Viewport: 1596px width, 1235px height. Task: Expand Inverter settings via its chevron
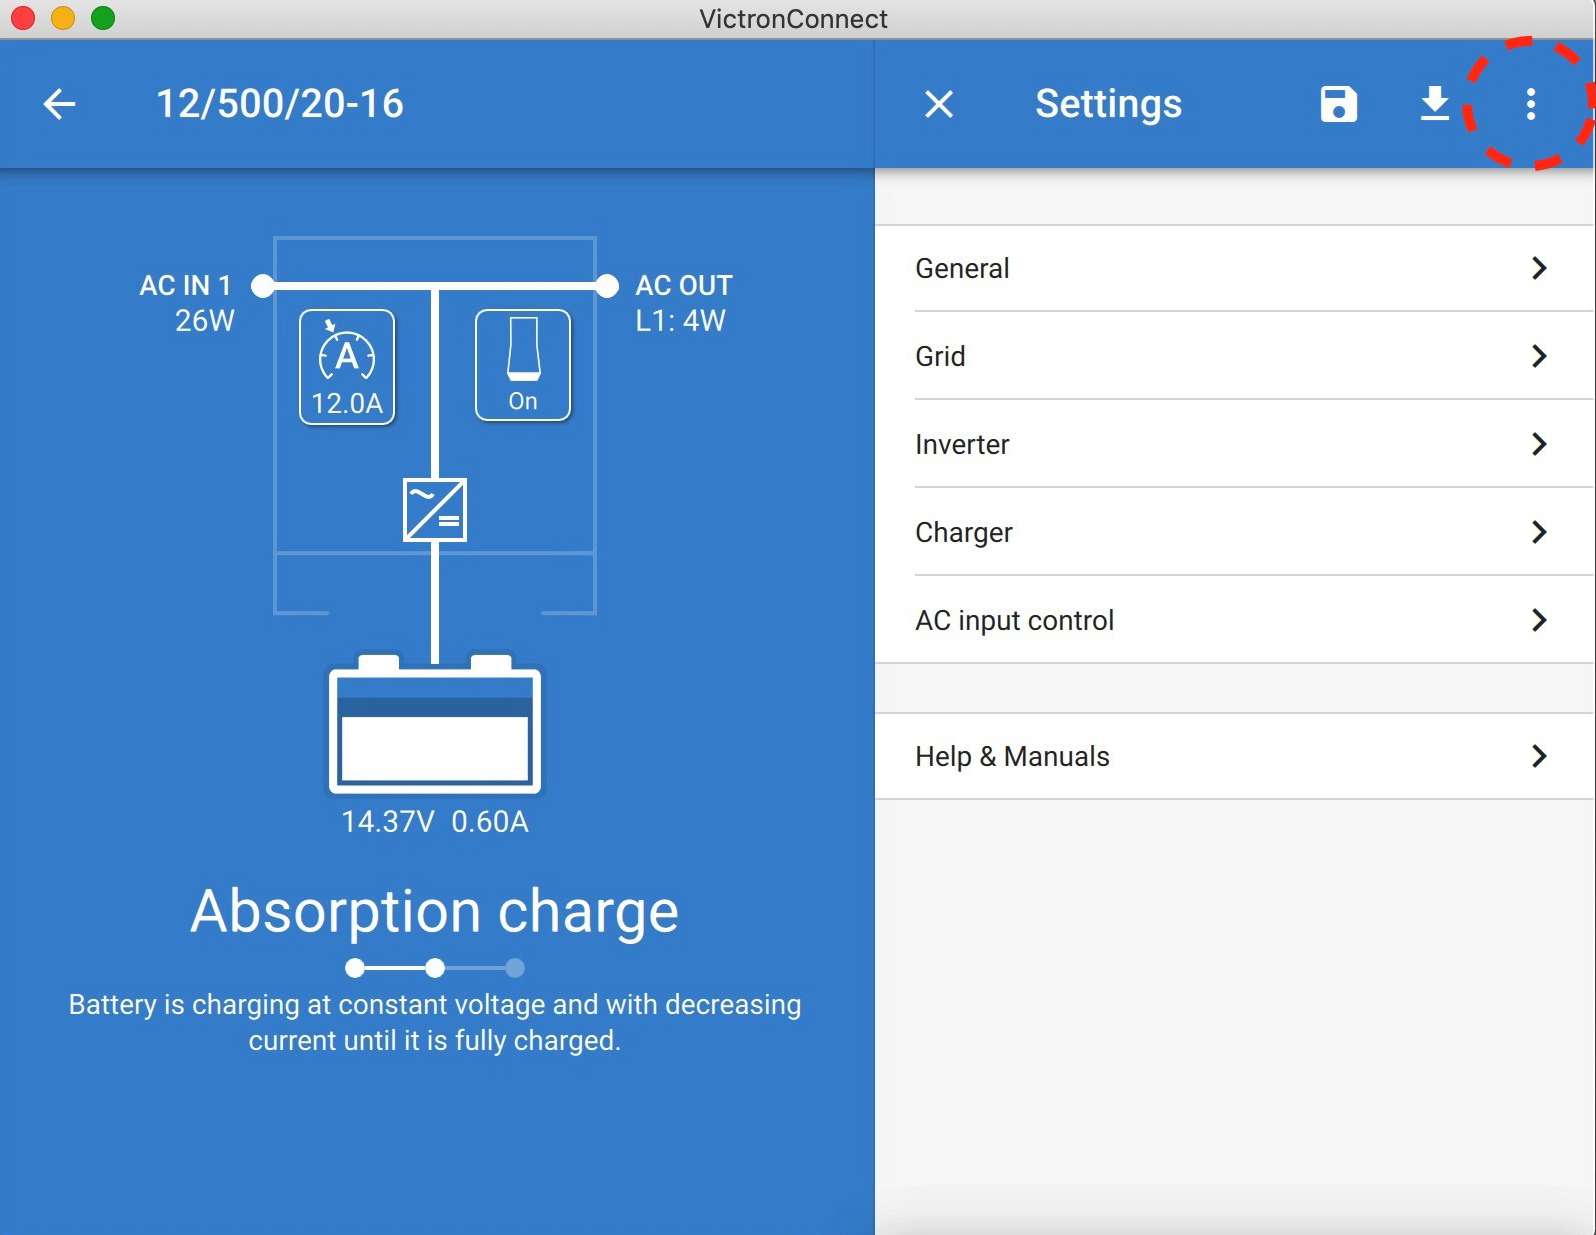point(1538,444)
